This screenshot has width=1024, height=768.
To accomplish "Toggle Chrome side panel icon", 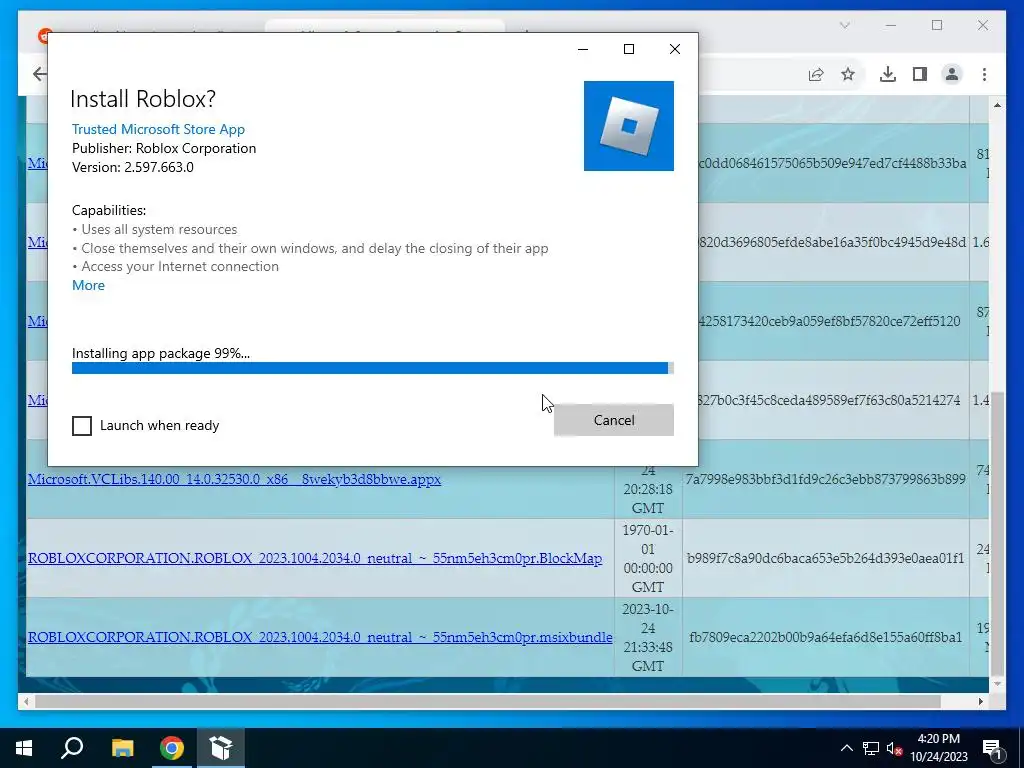I will pos(920,74).
